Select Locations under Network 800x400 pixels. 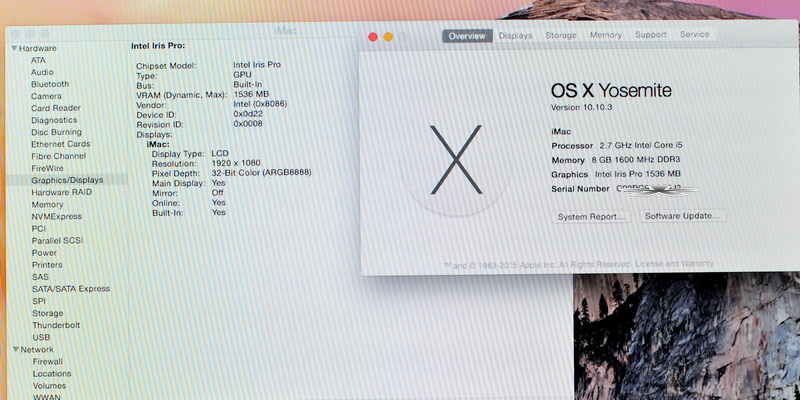pyautogui.click(x=52, y=373)
